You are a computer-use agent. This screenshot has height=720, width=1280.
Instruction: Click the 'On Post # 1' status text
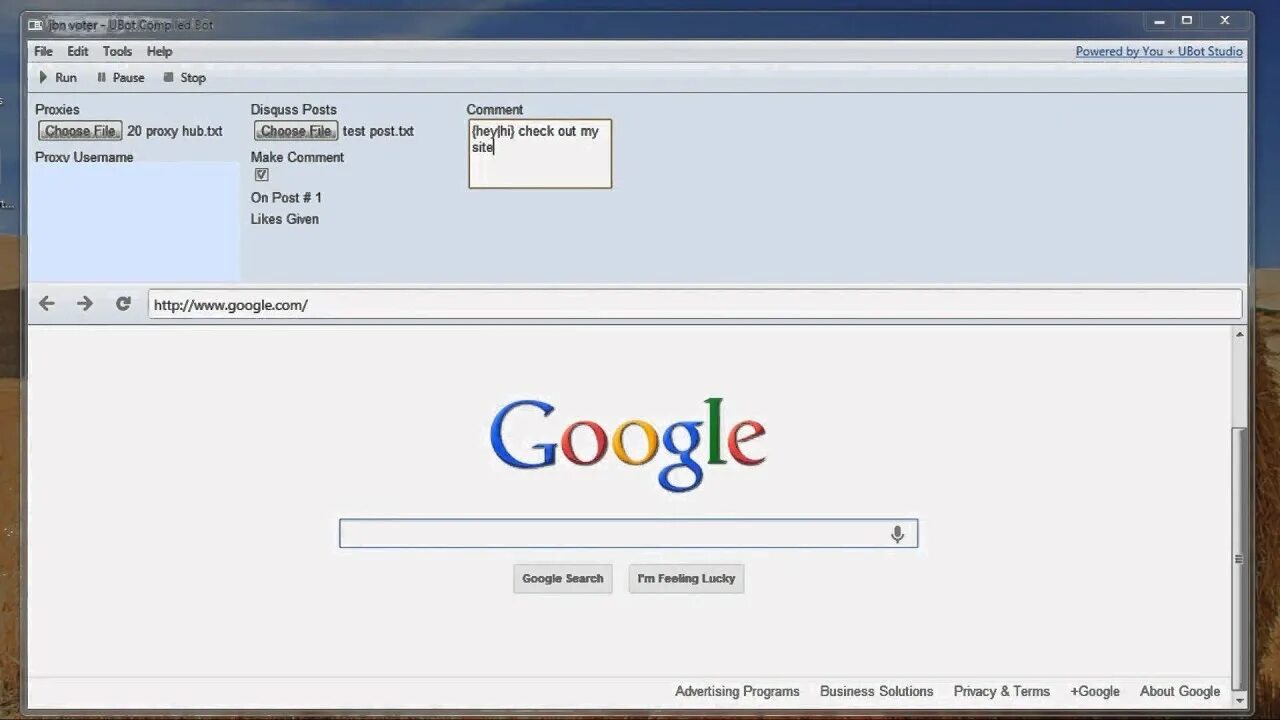pos(286,197)
